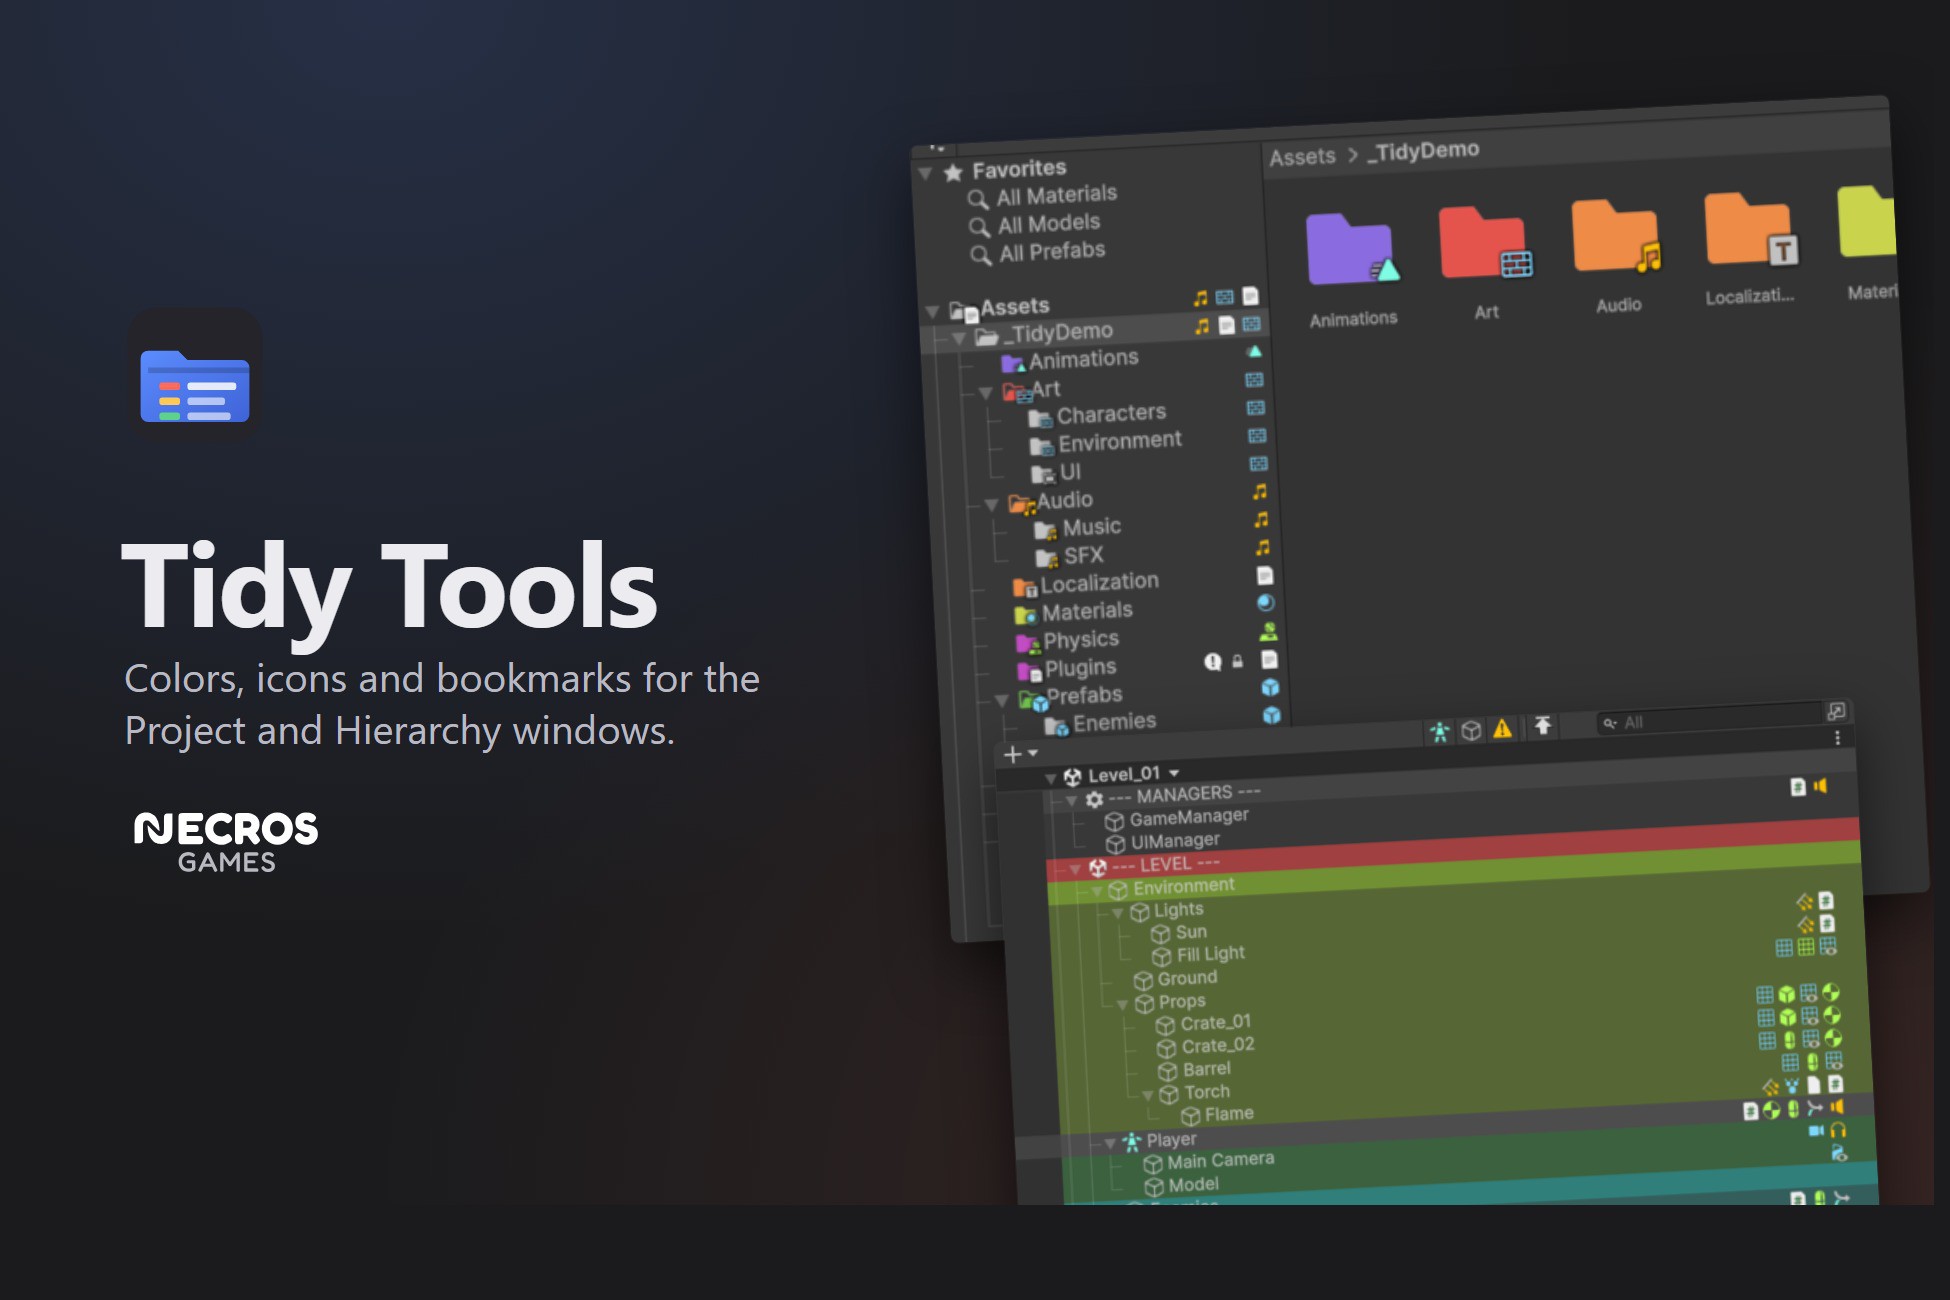The width and height of the screenshot is (1950, 1300).
Task: Select the Physics folder in tree
Action: [x=1081, y=639]
